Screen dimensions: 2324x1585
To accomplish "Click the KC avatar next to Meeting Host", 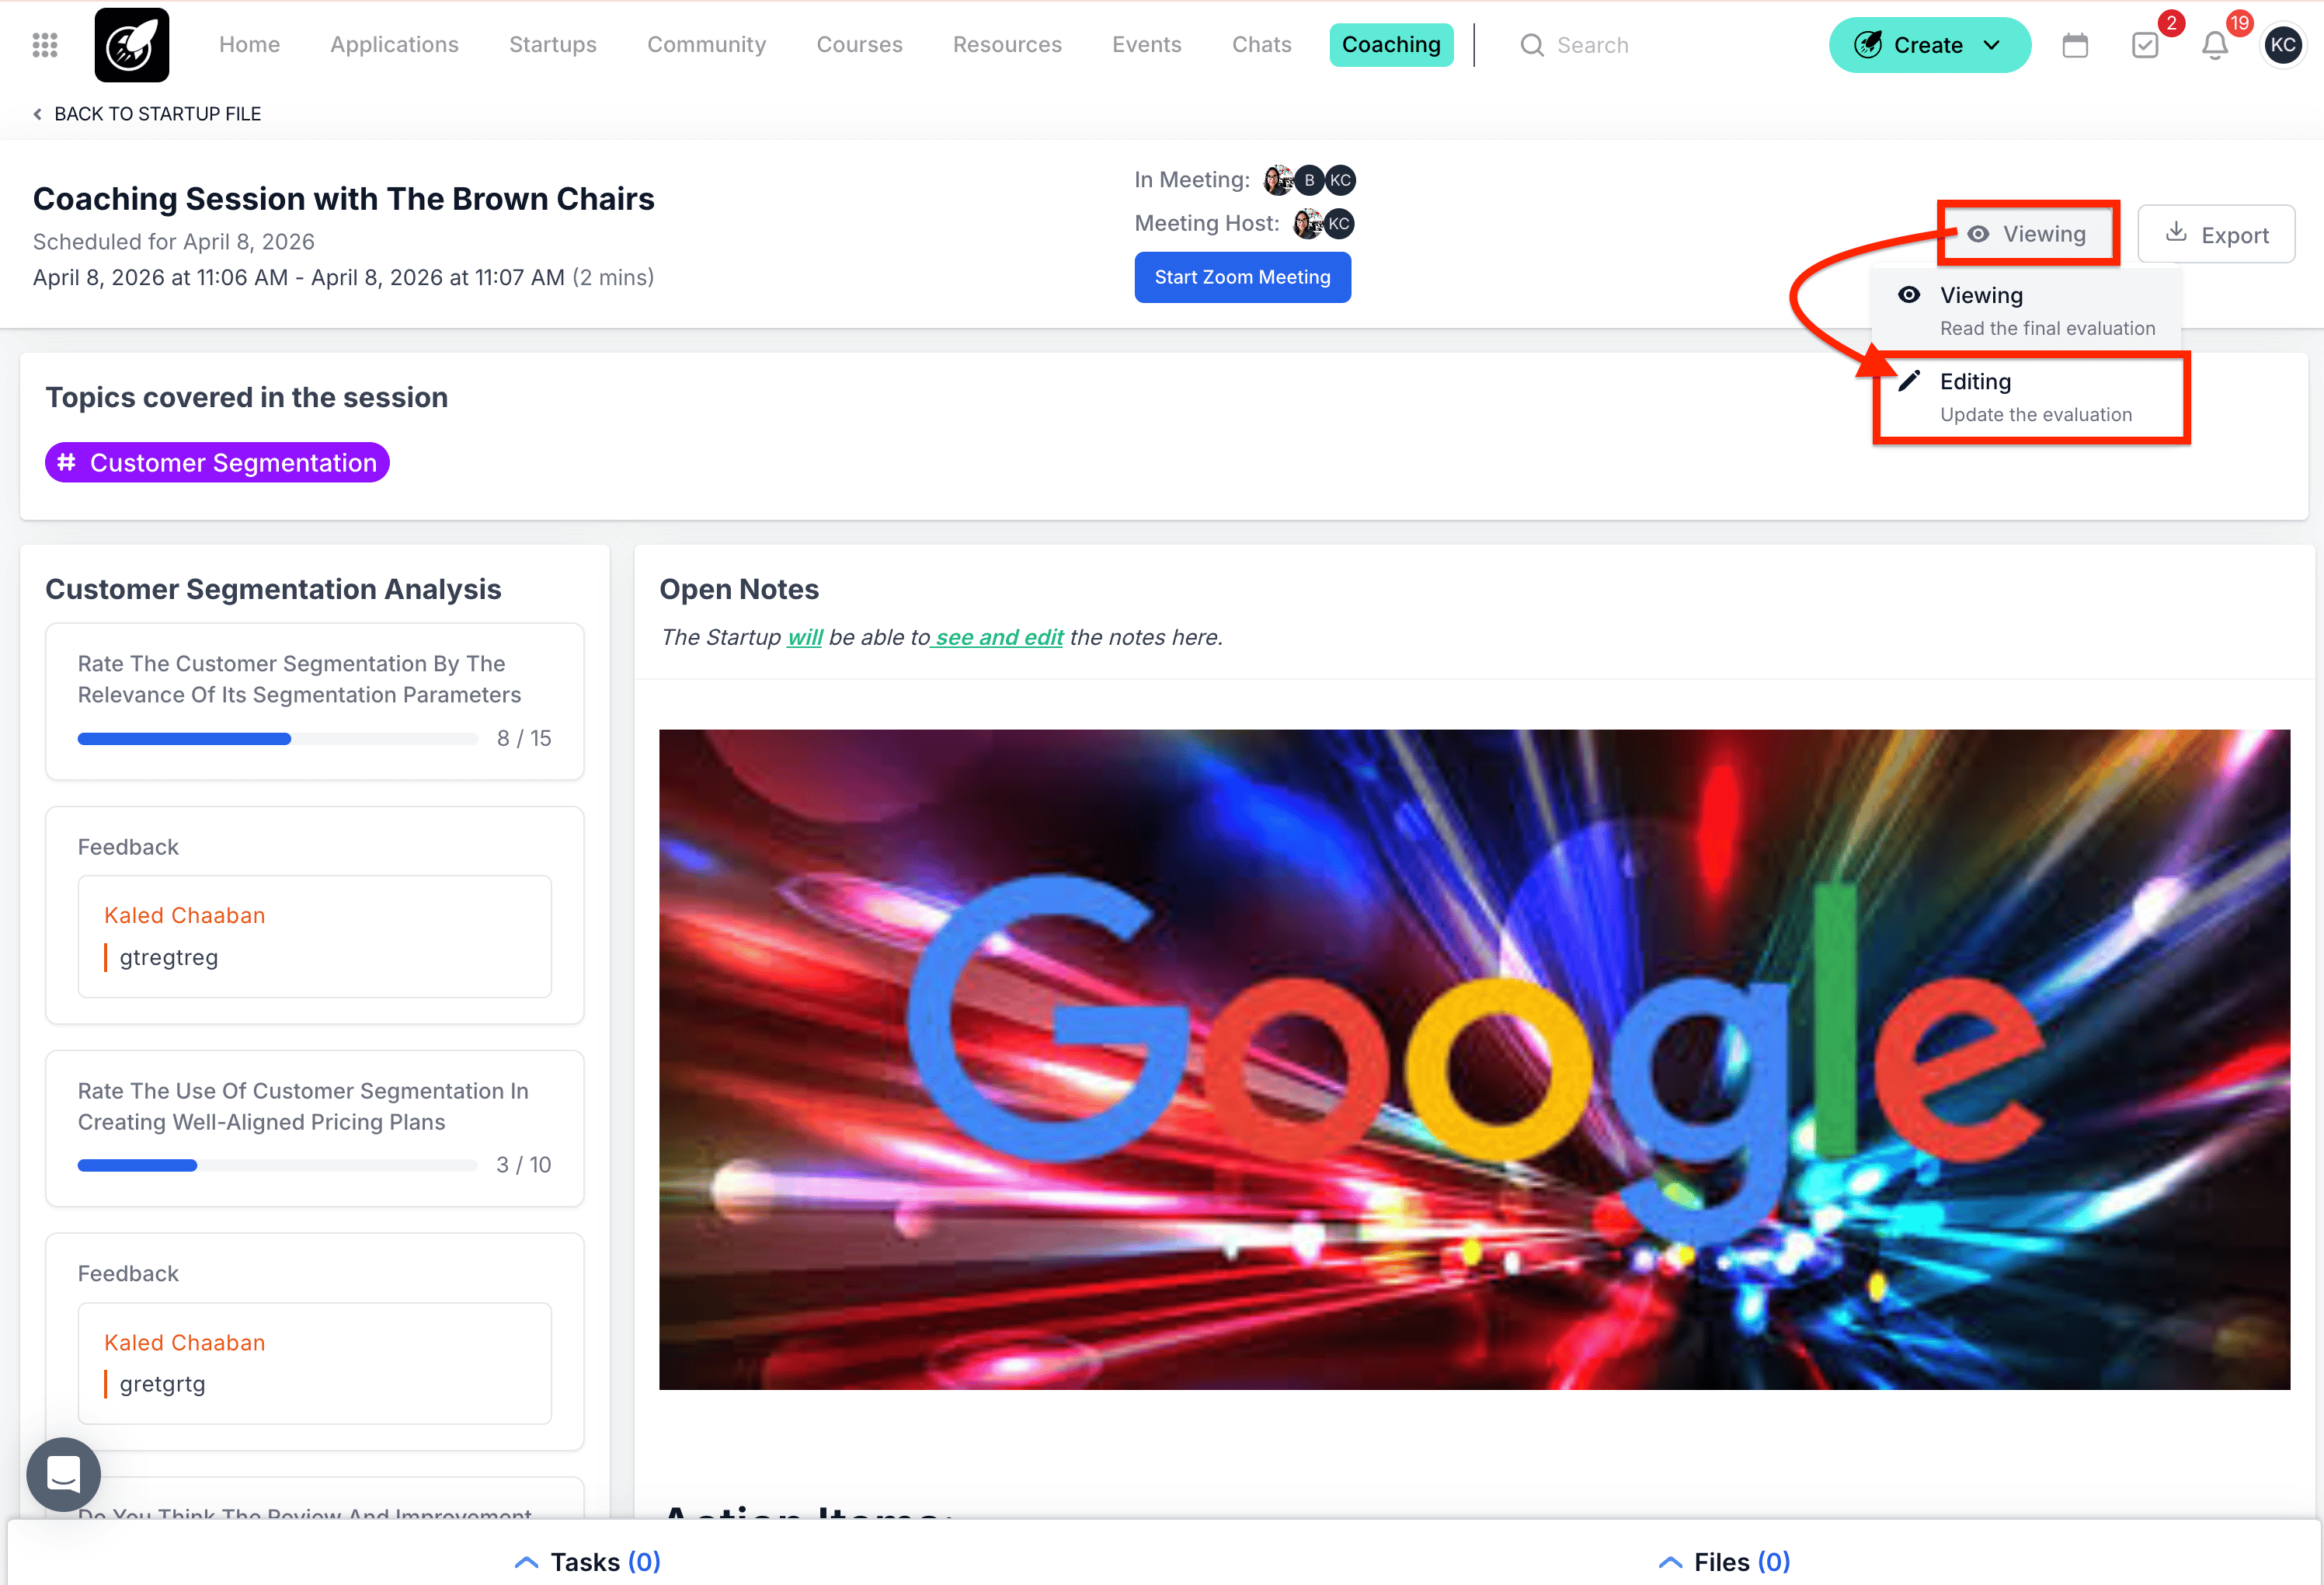I will coord(1340,224).
